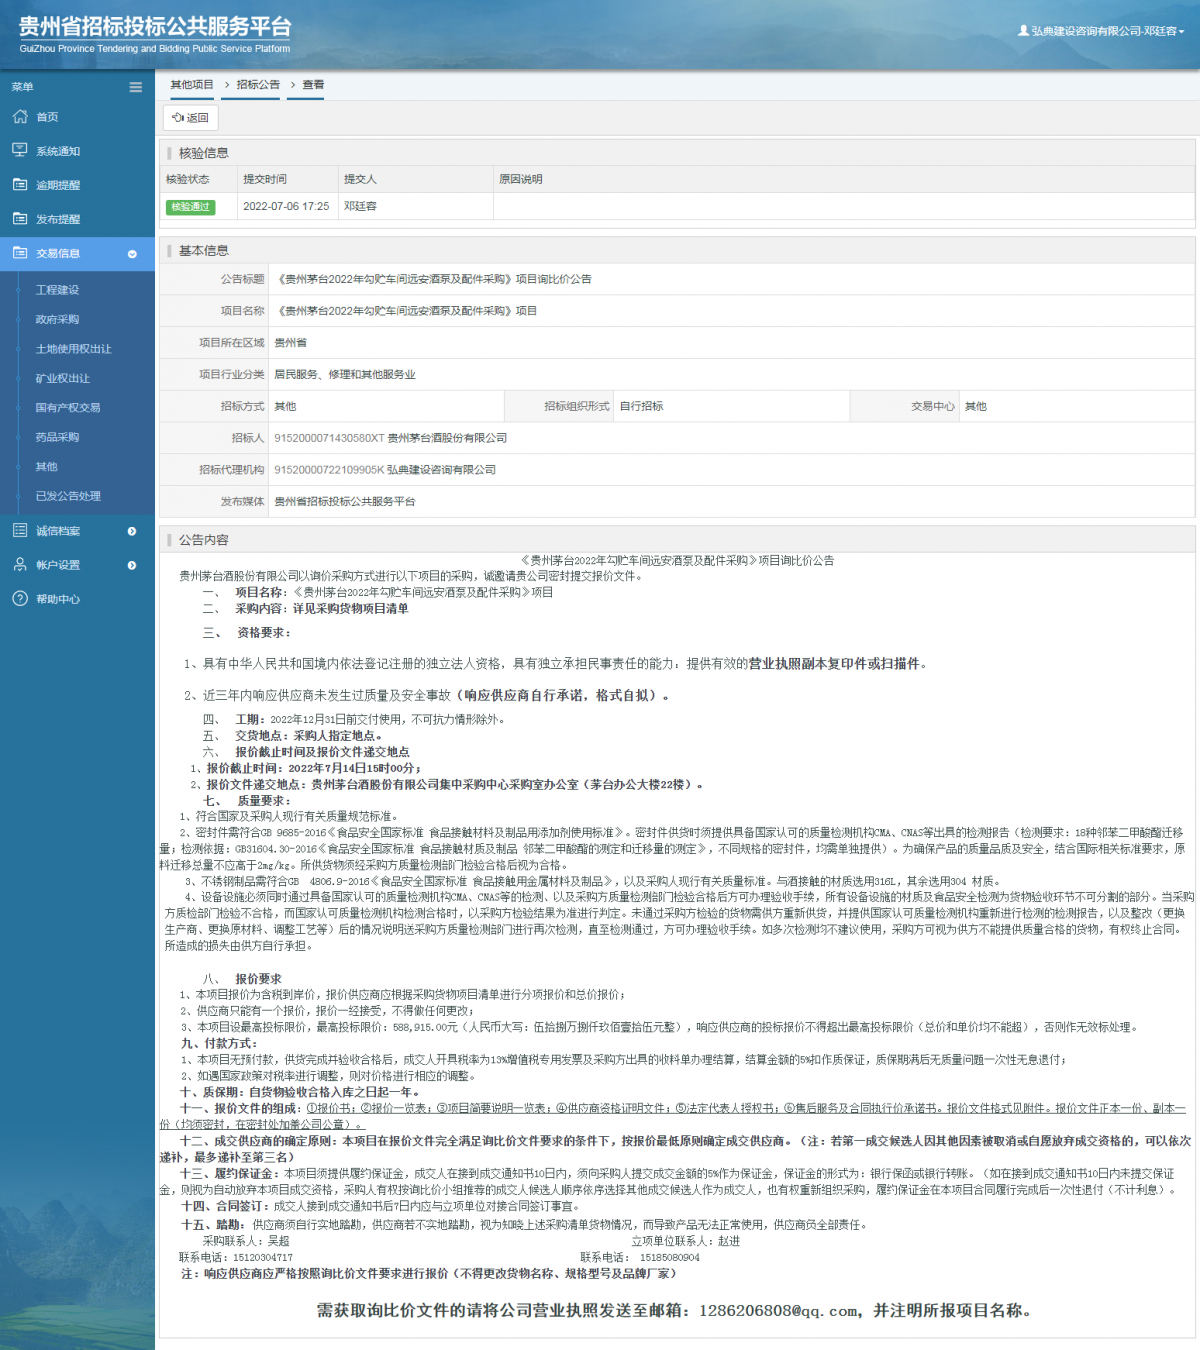Click contact phone 15185080904
This screenshot has width=1200, height=1350.
click(670, 1258)
